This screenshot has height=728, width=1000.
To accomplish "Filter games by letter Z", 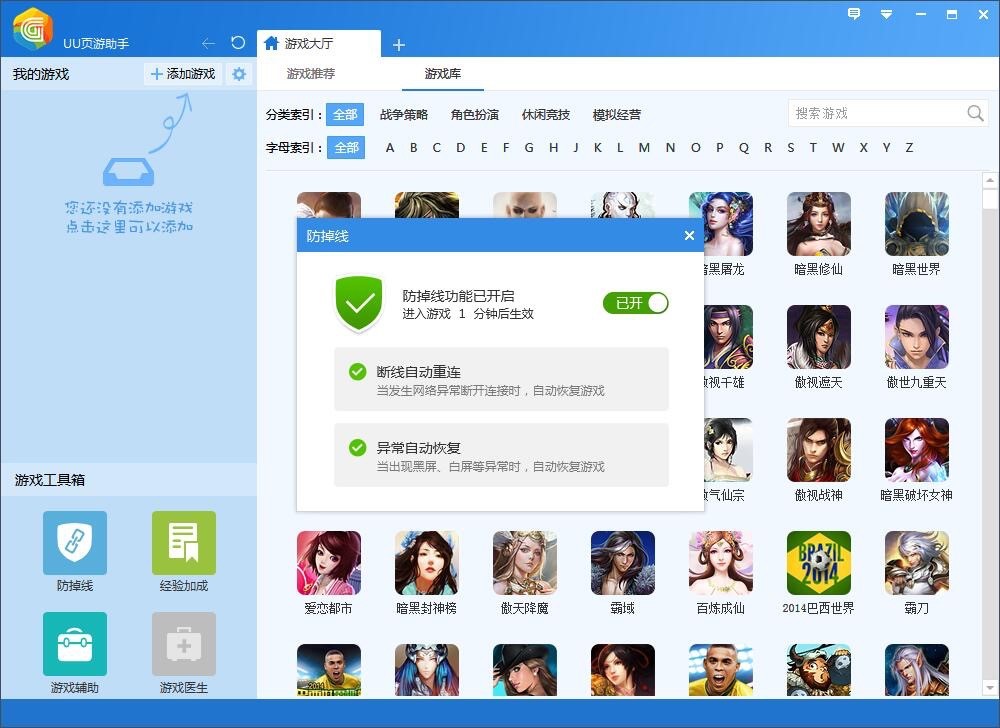I will tap(909, 148).
